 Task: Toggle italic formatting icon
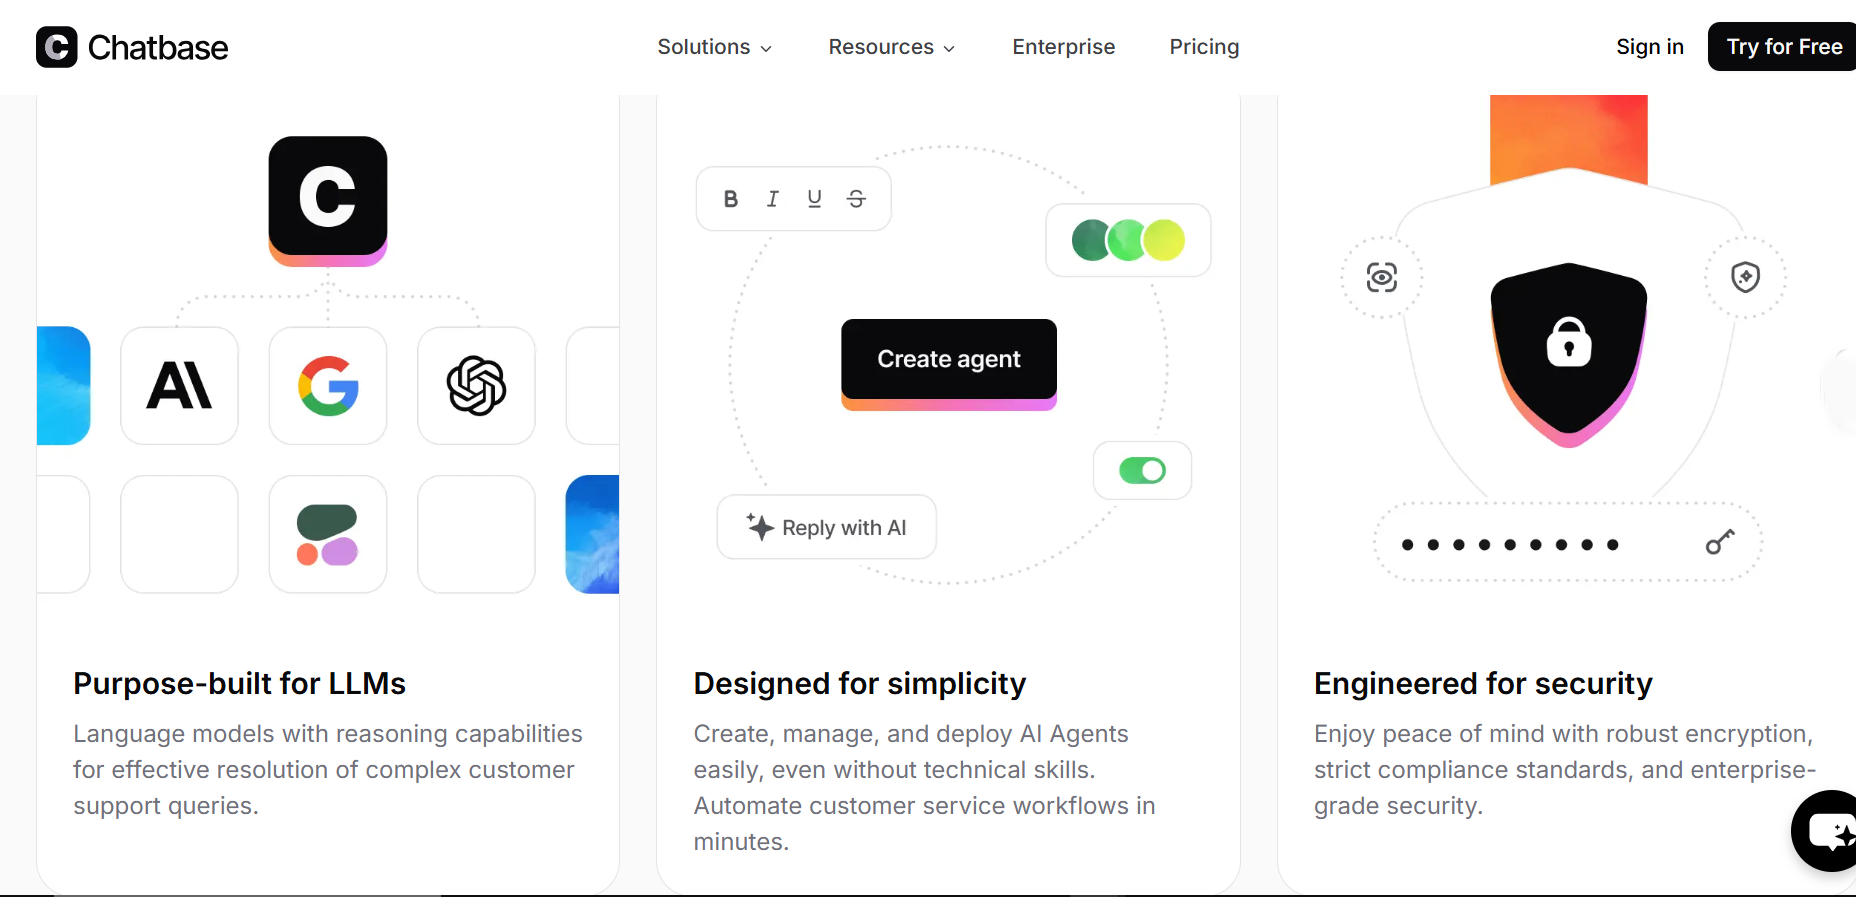point(773,199)
